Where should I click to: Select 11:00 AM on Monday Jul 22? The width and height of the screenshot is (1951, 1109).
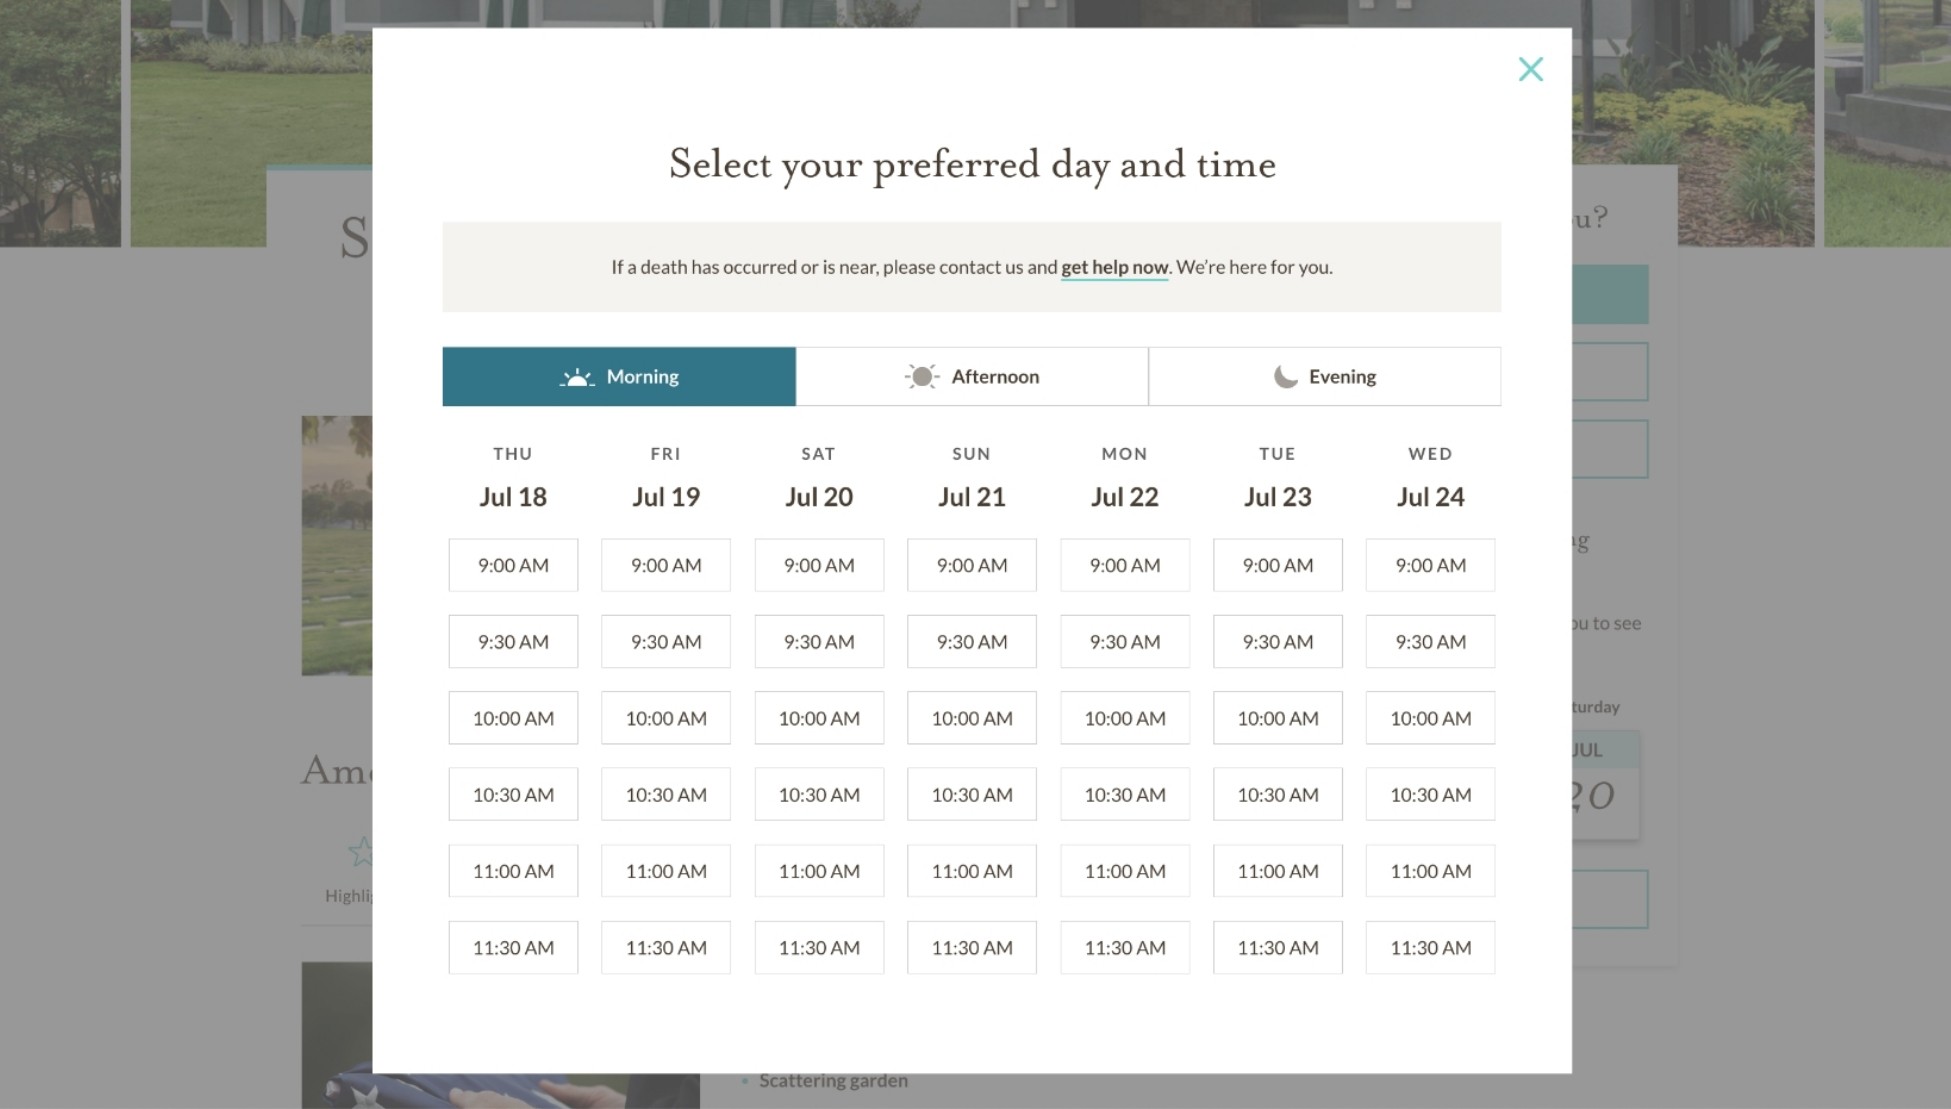1125,871
